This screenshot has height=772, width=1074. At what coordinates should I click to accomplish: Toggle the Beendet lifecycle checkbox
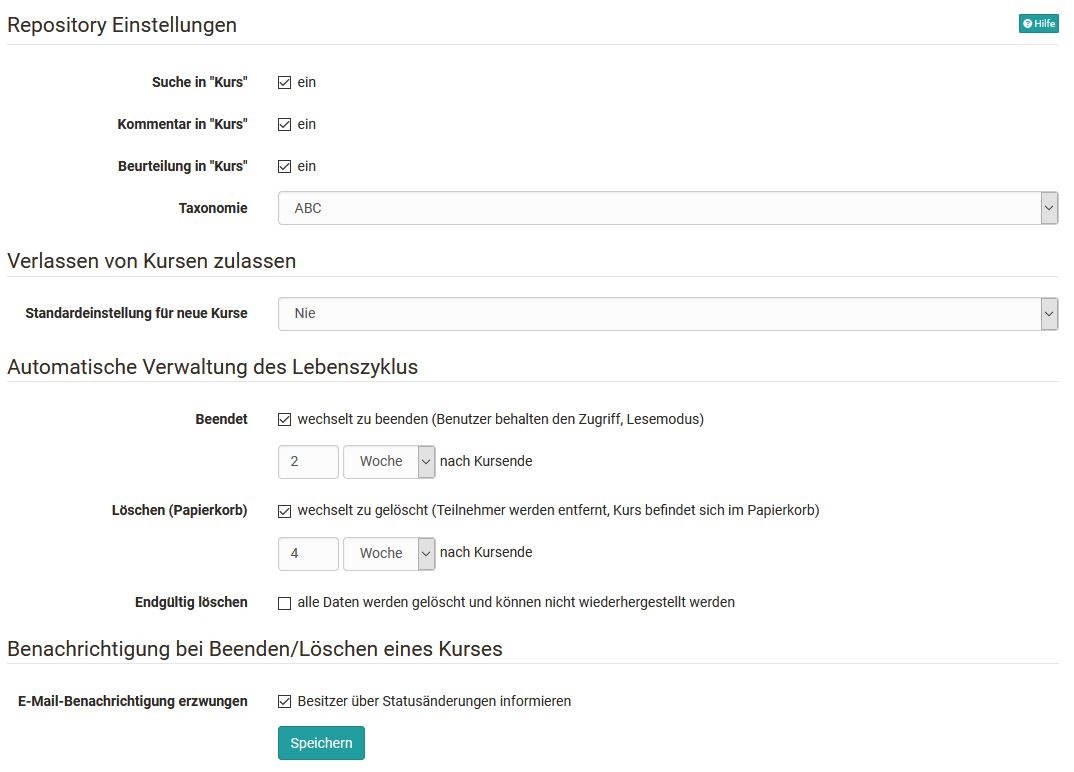pyautogui.click(x=284, y=420)
